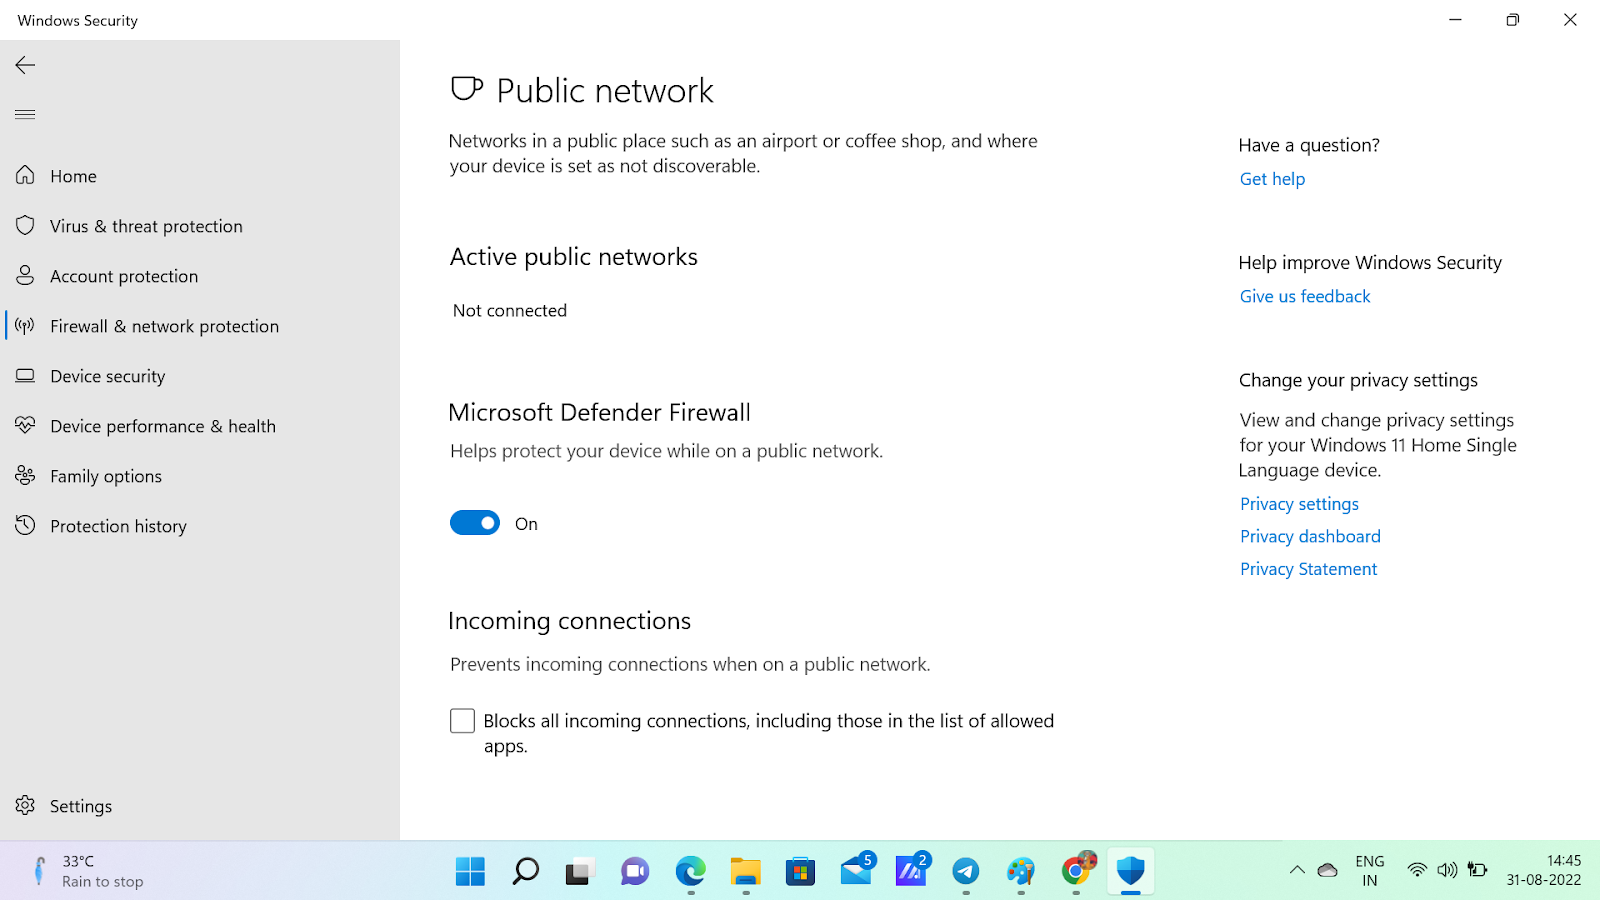This screenshot has height=900, width=1600.
Task: Click the Protection history clock icon
Action: tap(25, 526)
